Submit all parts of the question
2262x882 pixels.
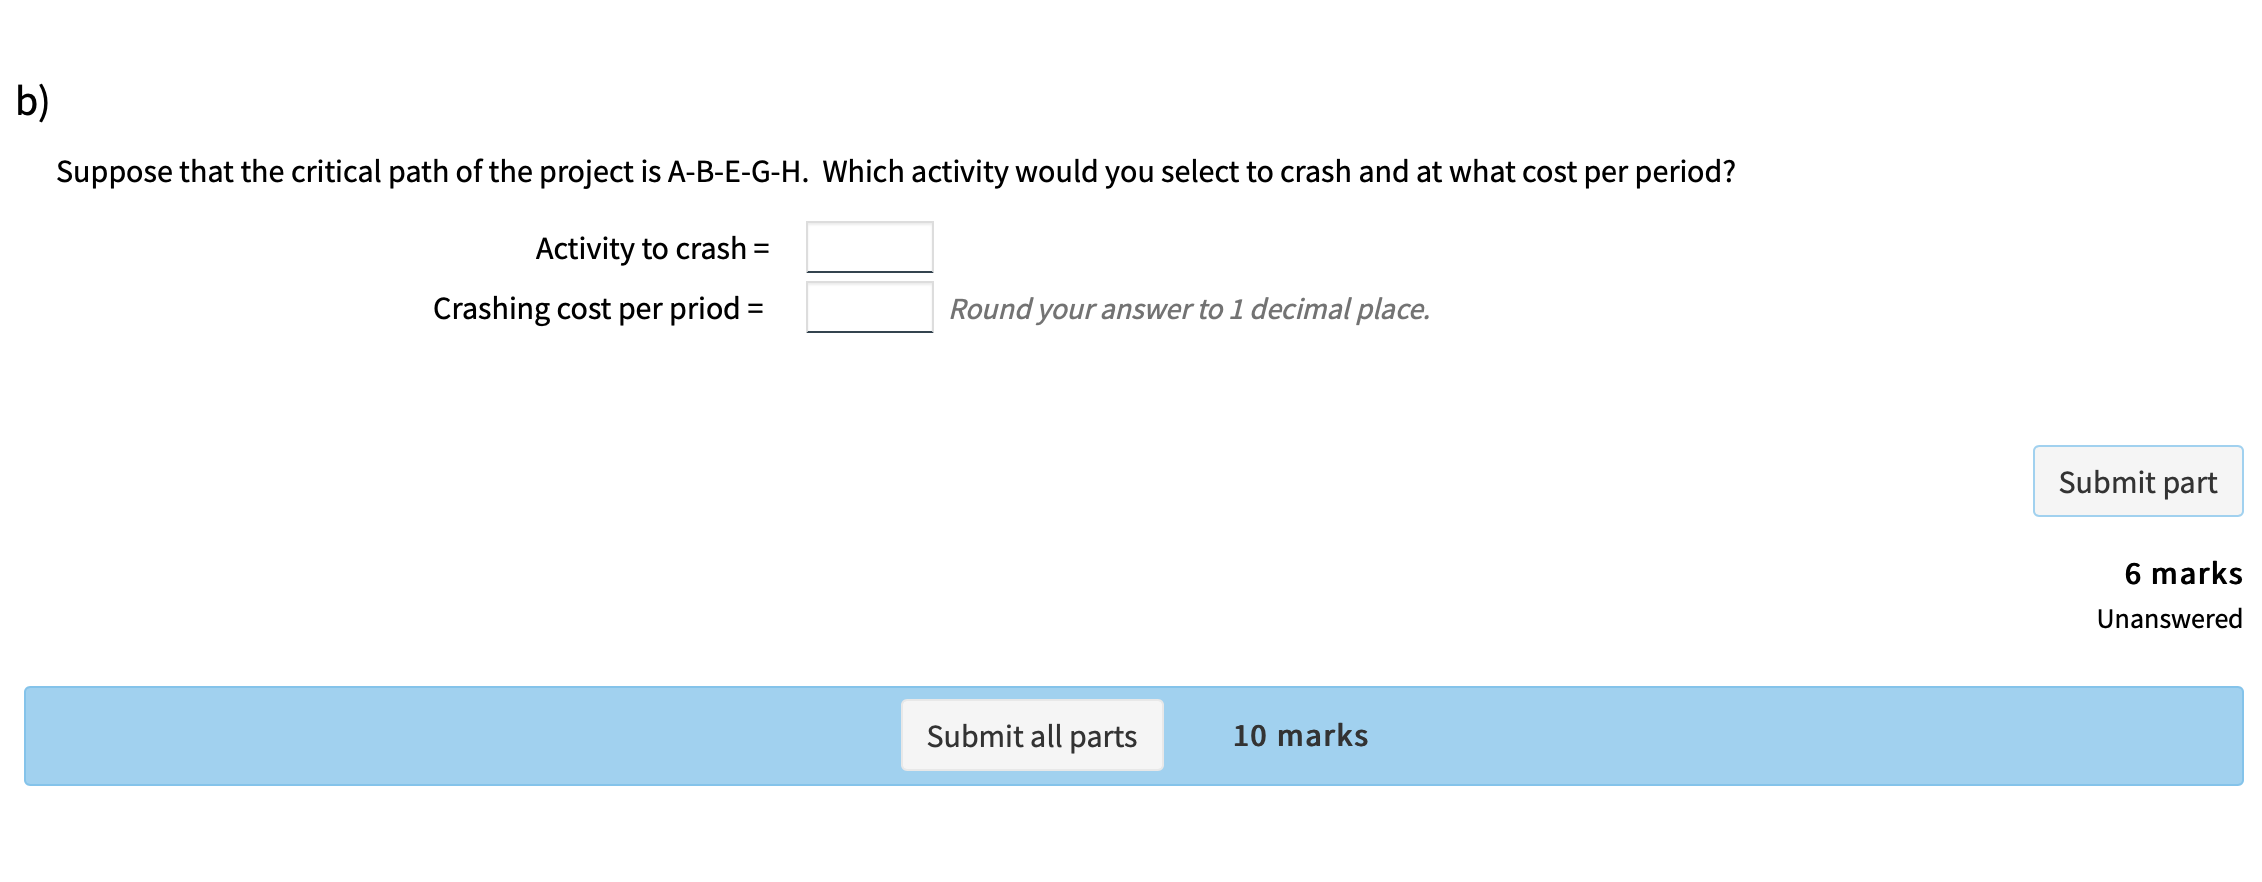click(x=1031, y=735)
